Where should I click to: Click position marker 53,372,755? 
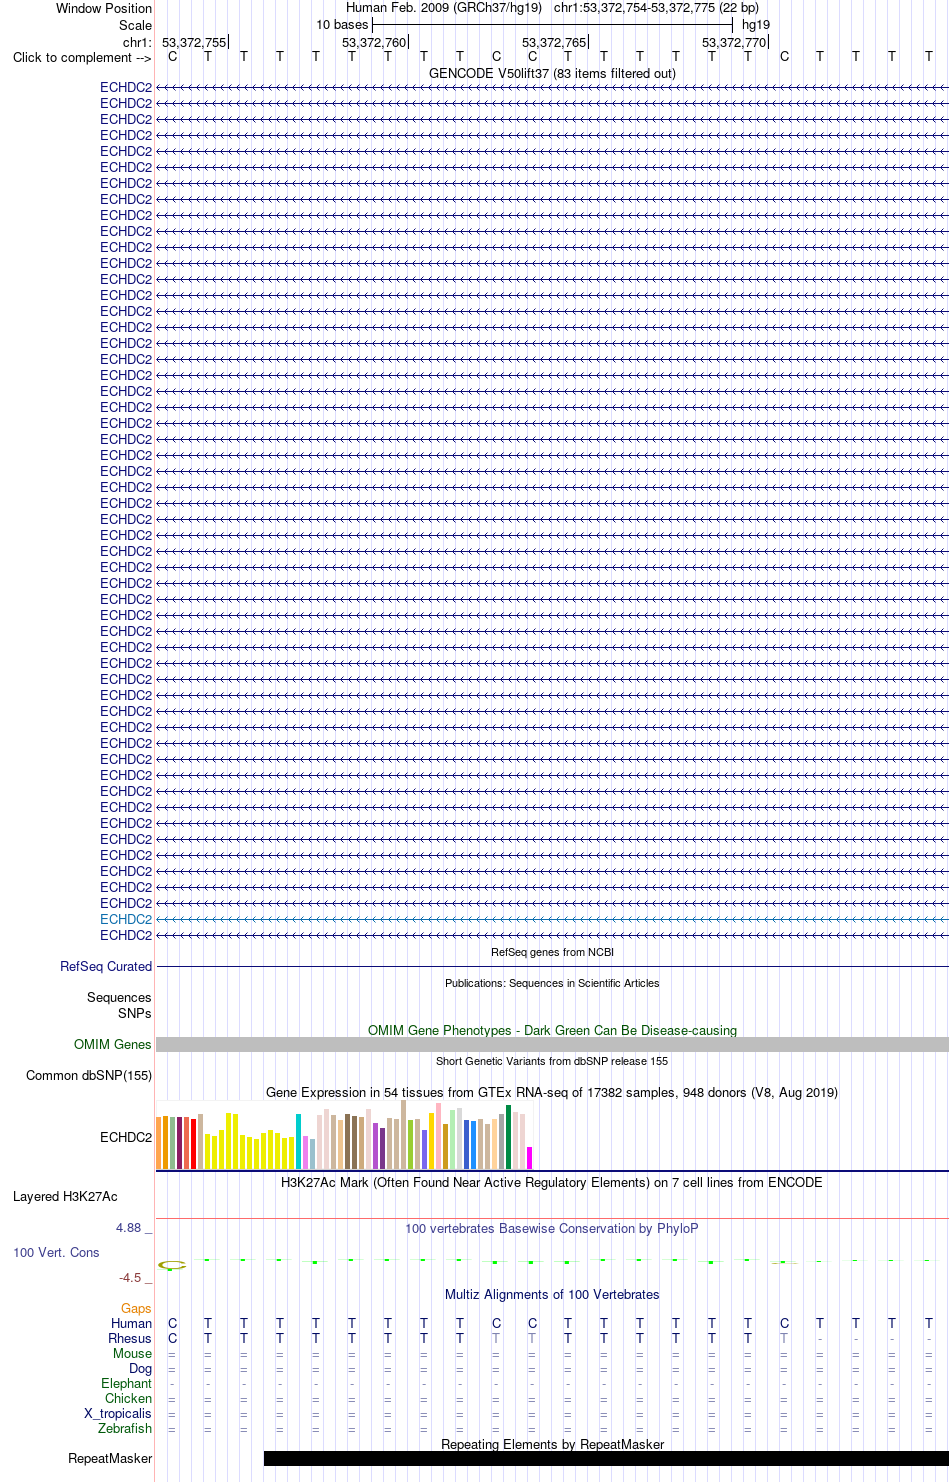tap(194, 42)
